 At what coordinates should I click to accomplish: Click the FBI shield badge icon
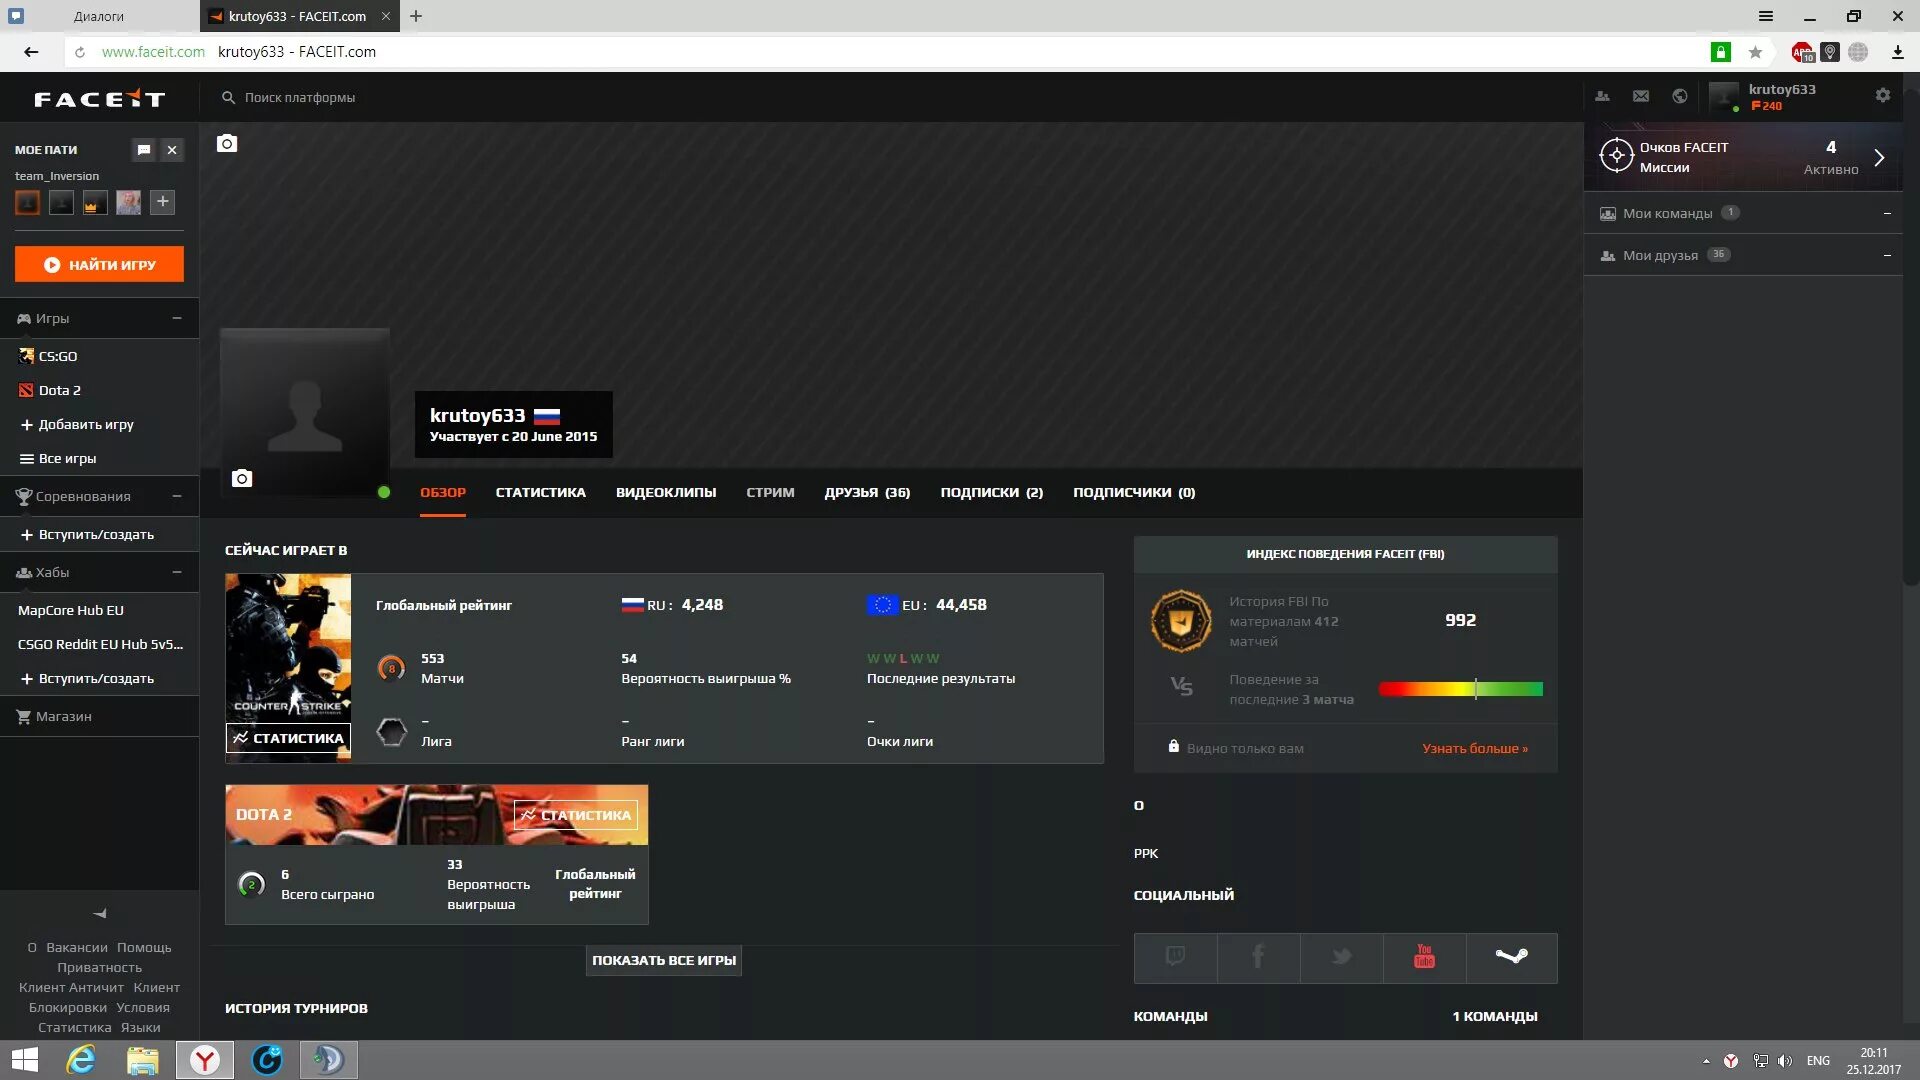point(1181,621)
